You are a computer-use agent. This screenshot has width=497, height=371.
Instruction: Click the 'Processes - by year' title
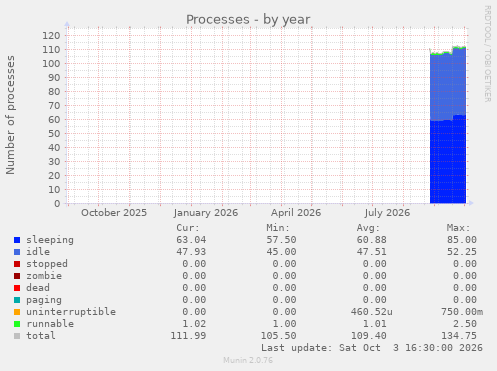(248, 20)
